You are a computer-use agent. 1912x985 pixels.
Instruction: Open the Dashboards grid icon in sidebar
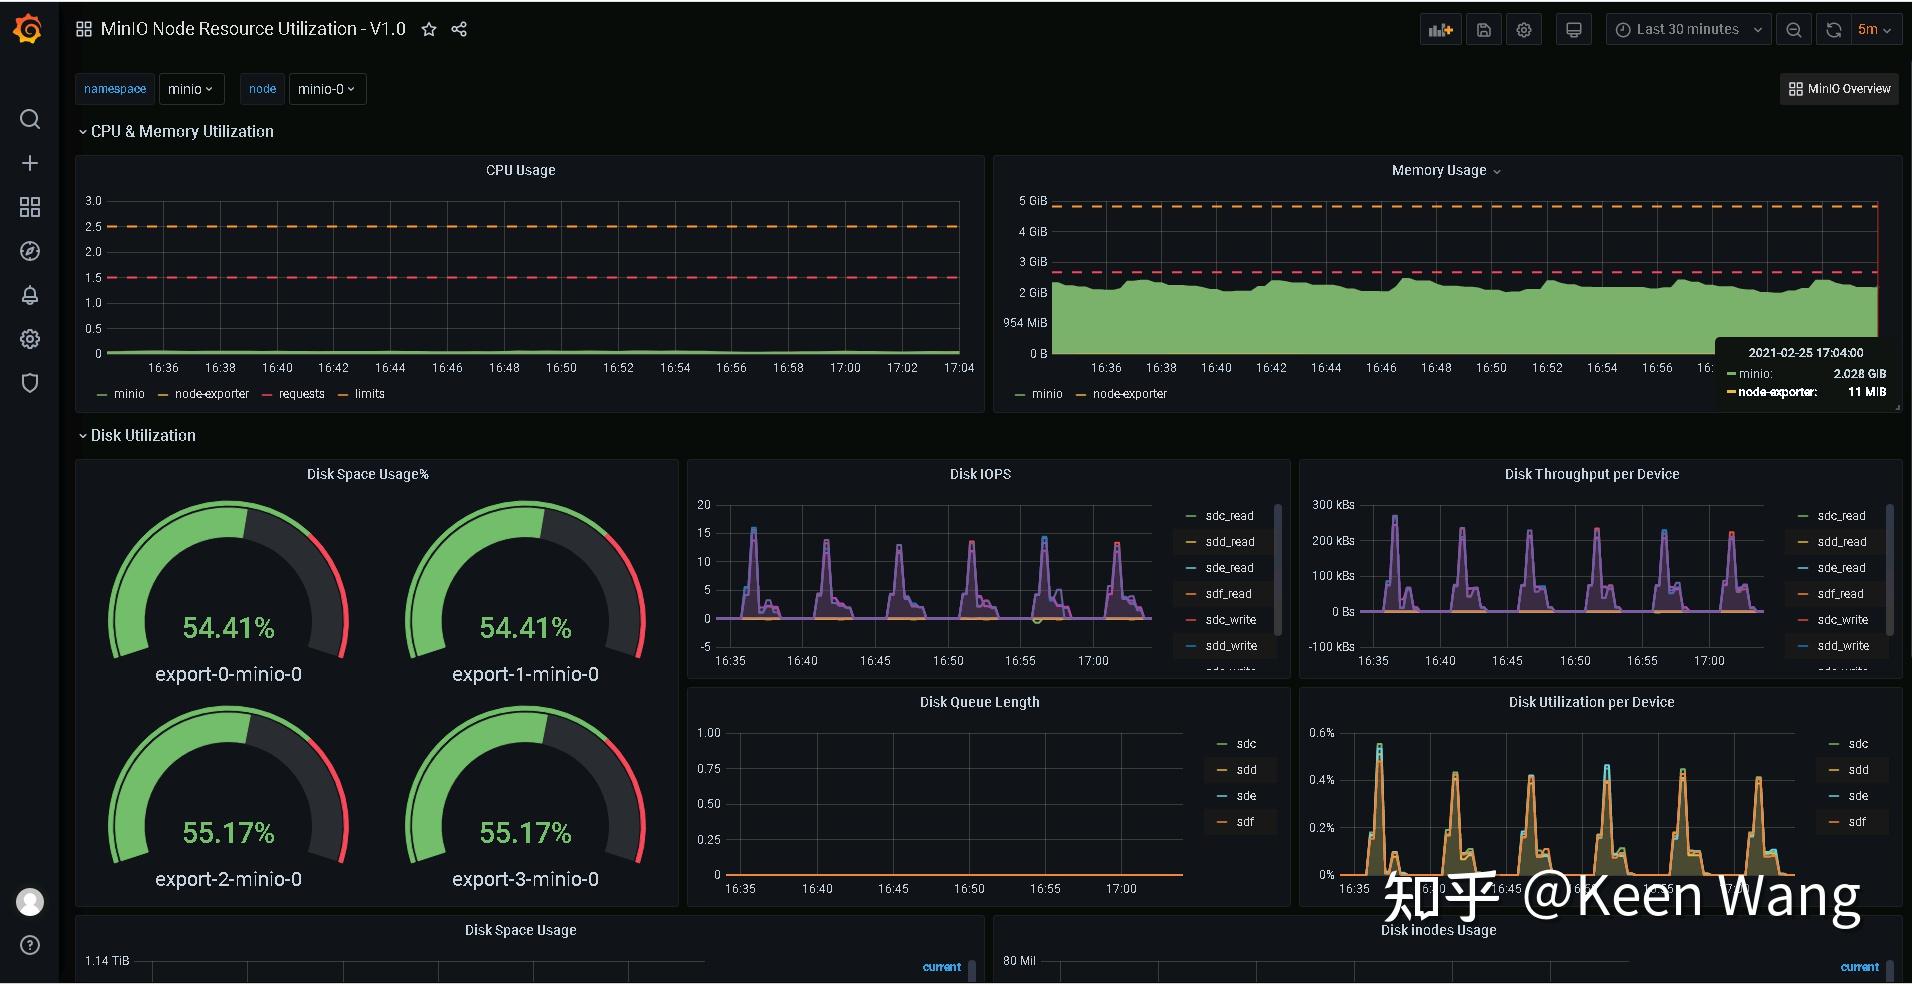pos(30,207)
